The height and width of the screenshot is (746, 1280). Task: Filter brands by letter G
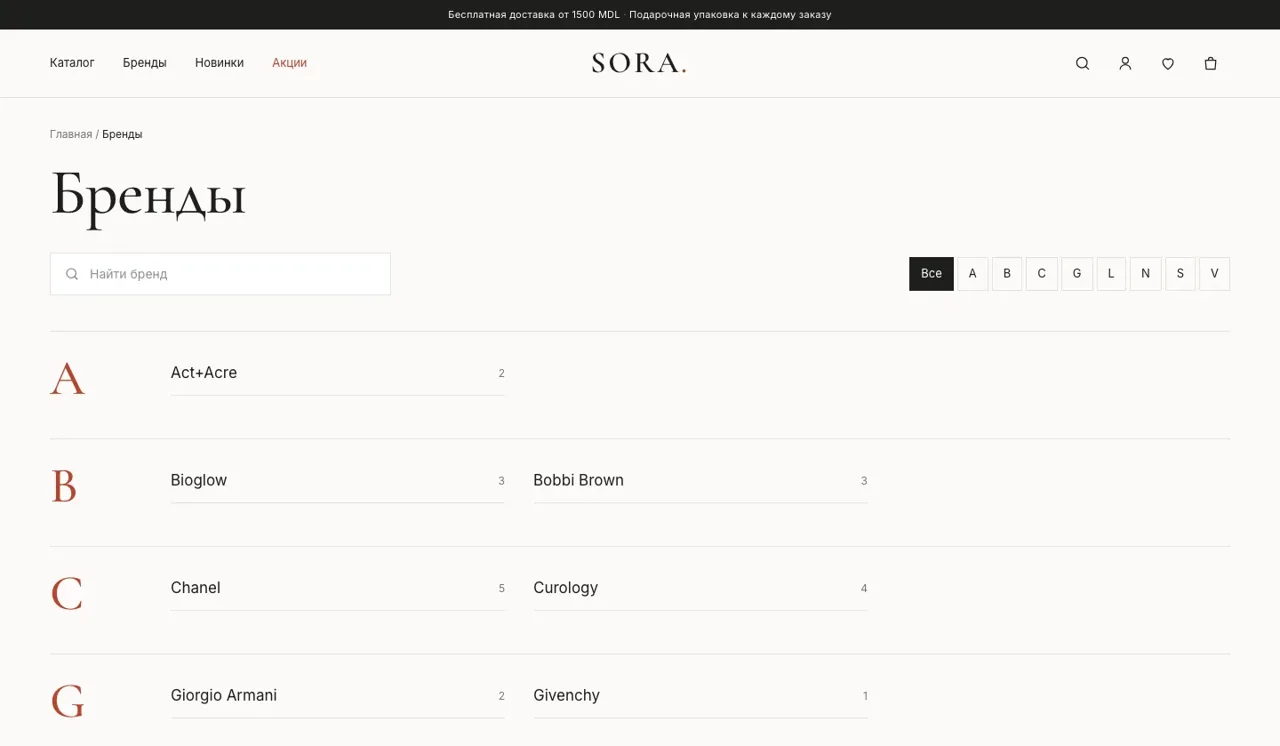pyautogui.click(x=1077, y=274)
